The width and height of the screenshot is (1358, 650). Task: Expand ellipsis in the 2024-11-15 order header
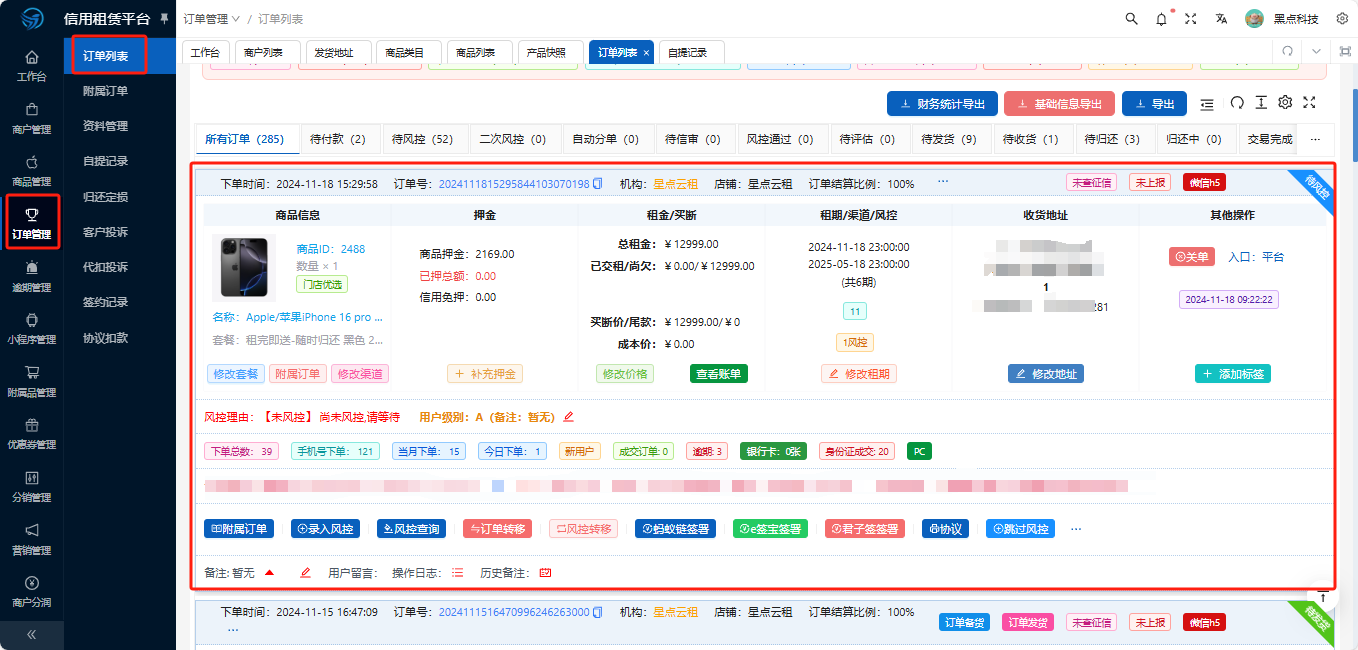233,630
